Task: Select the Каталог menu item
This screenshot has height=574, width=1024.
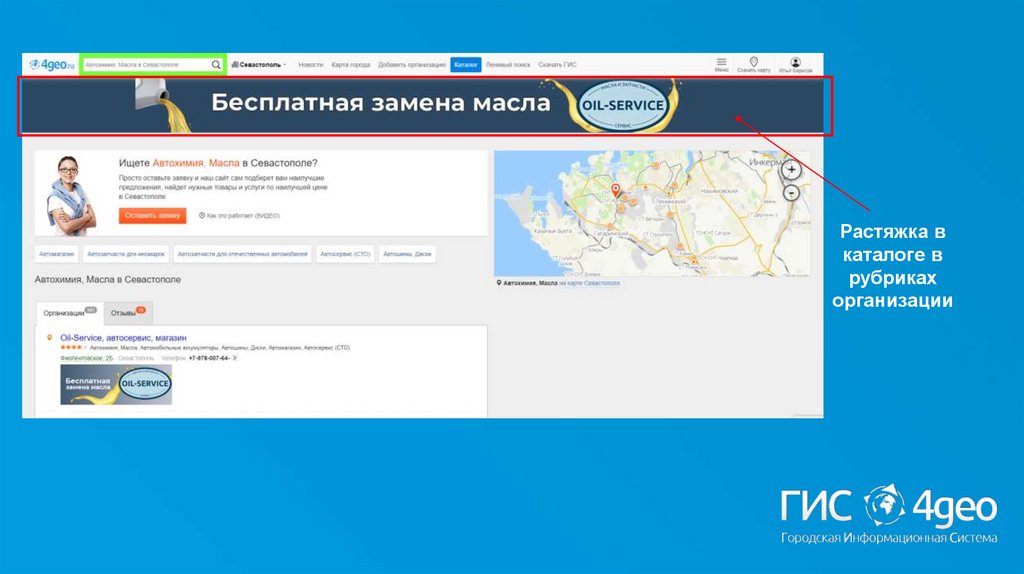Action: (466, 65)
